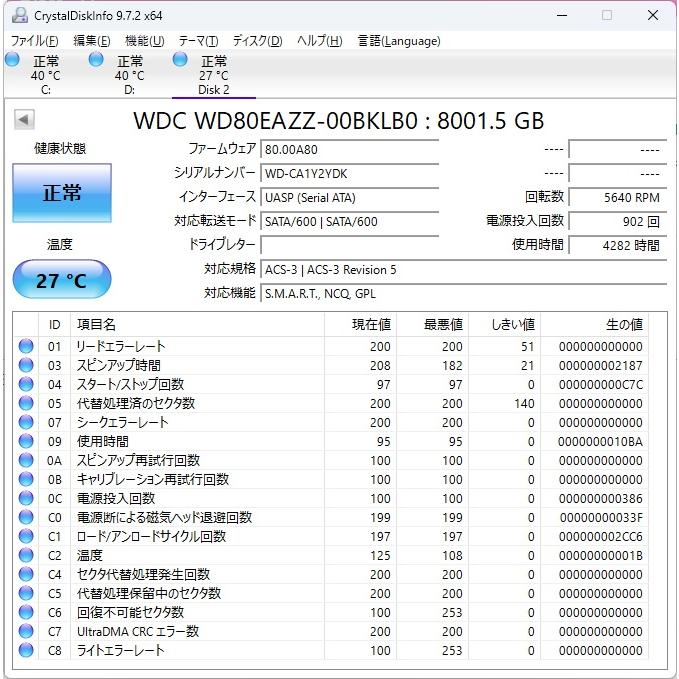679x679 pixels.
Task: Click the ID column header
Action: click(55, 324)
